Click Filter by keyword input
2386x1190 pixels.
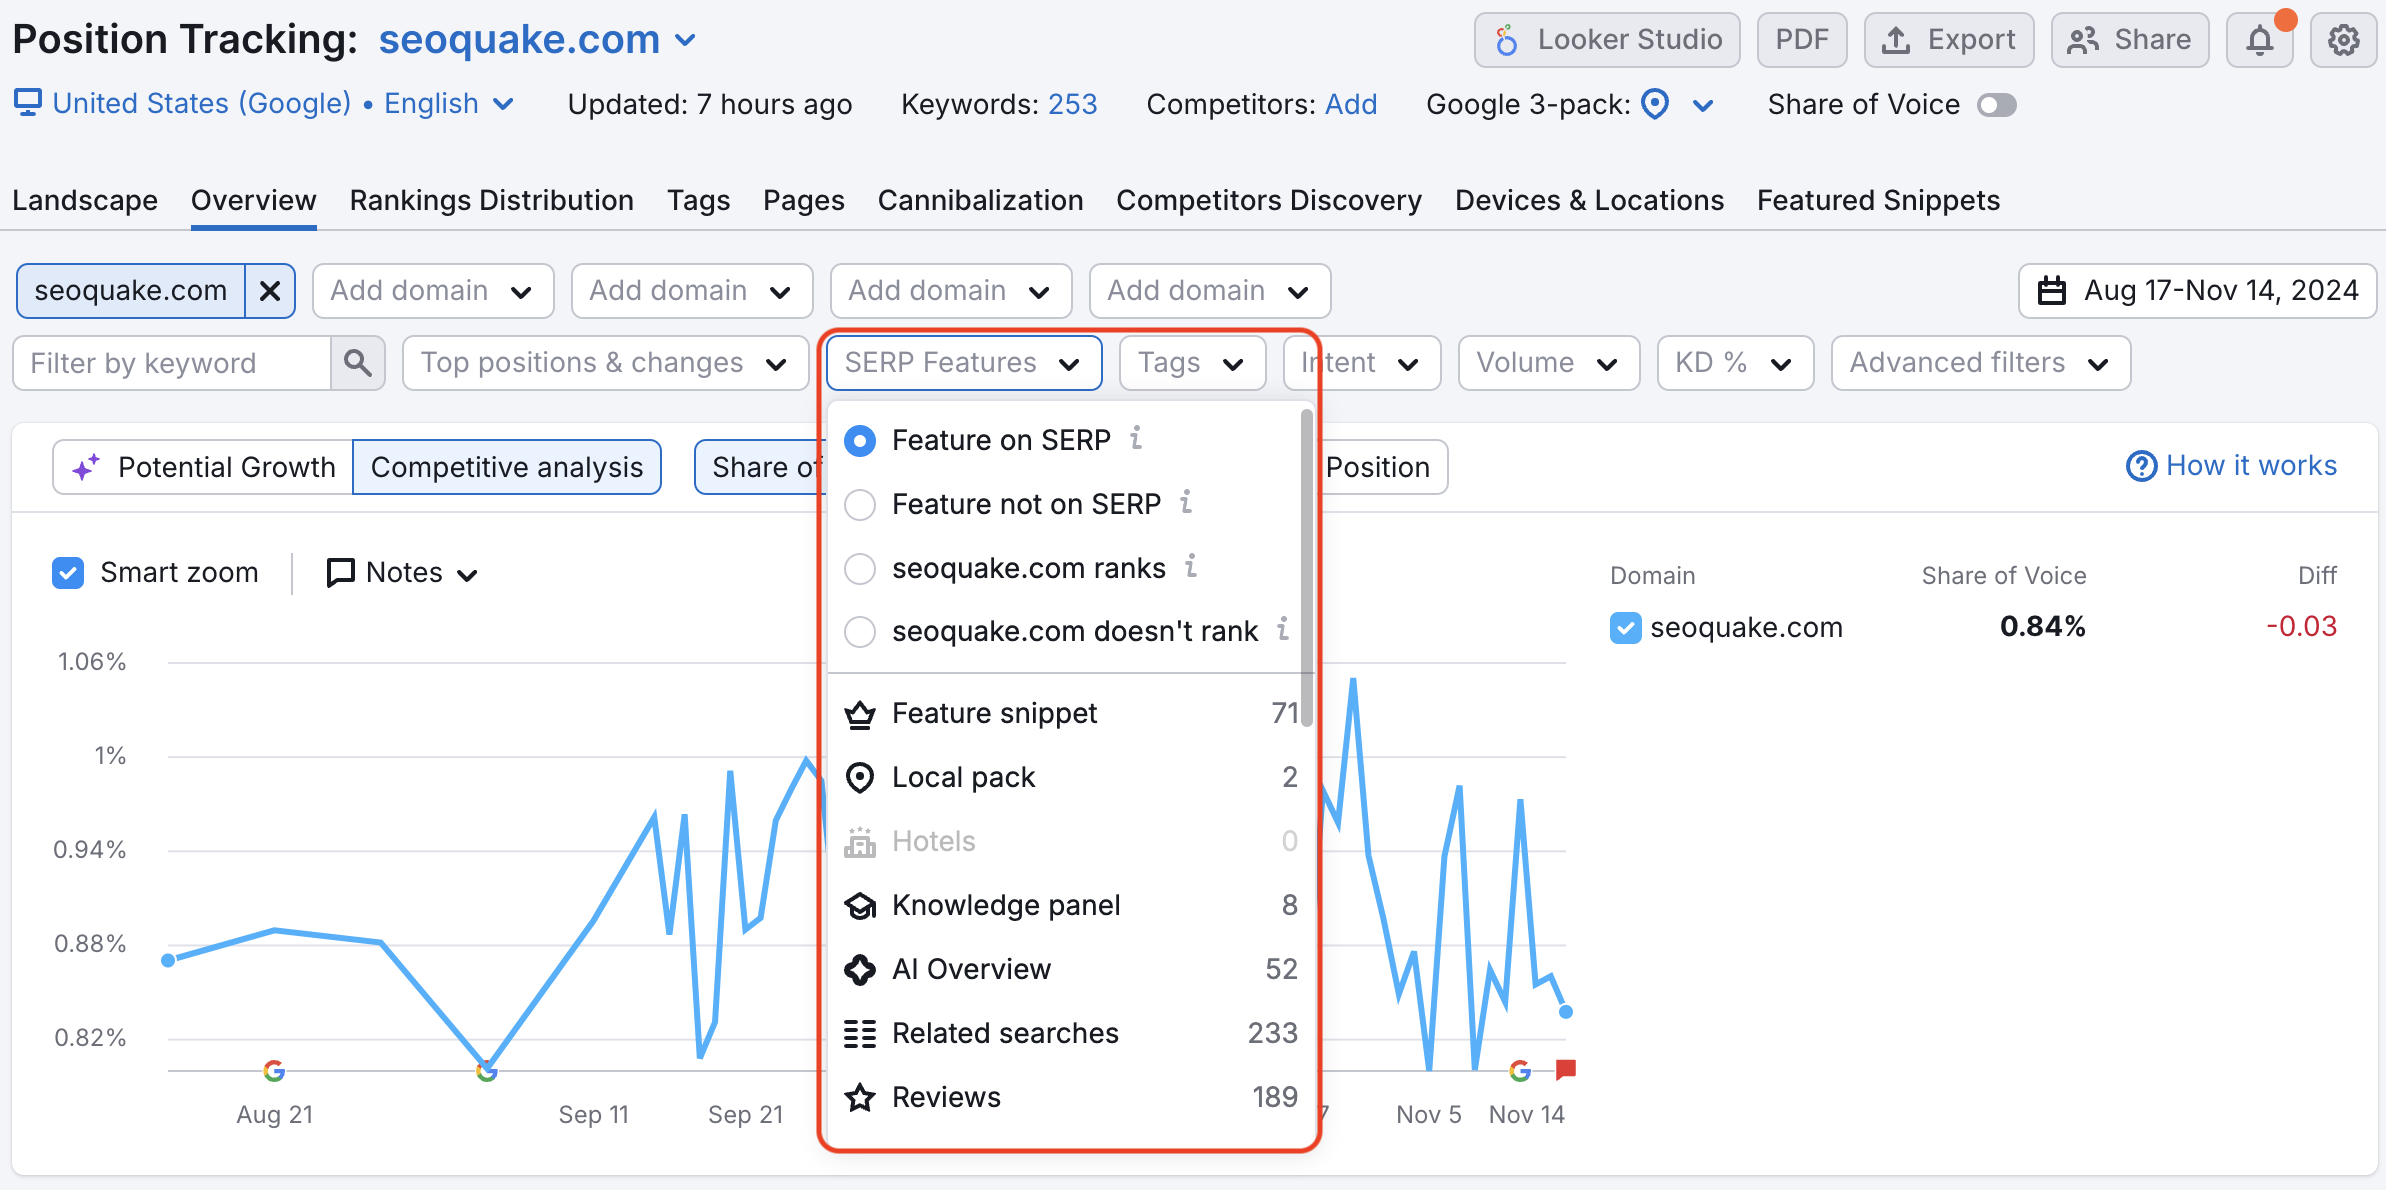pyautogui.click(x=172, y=363)
